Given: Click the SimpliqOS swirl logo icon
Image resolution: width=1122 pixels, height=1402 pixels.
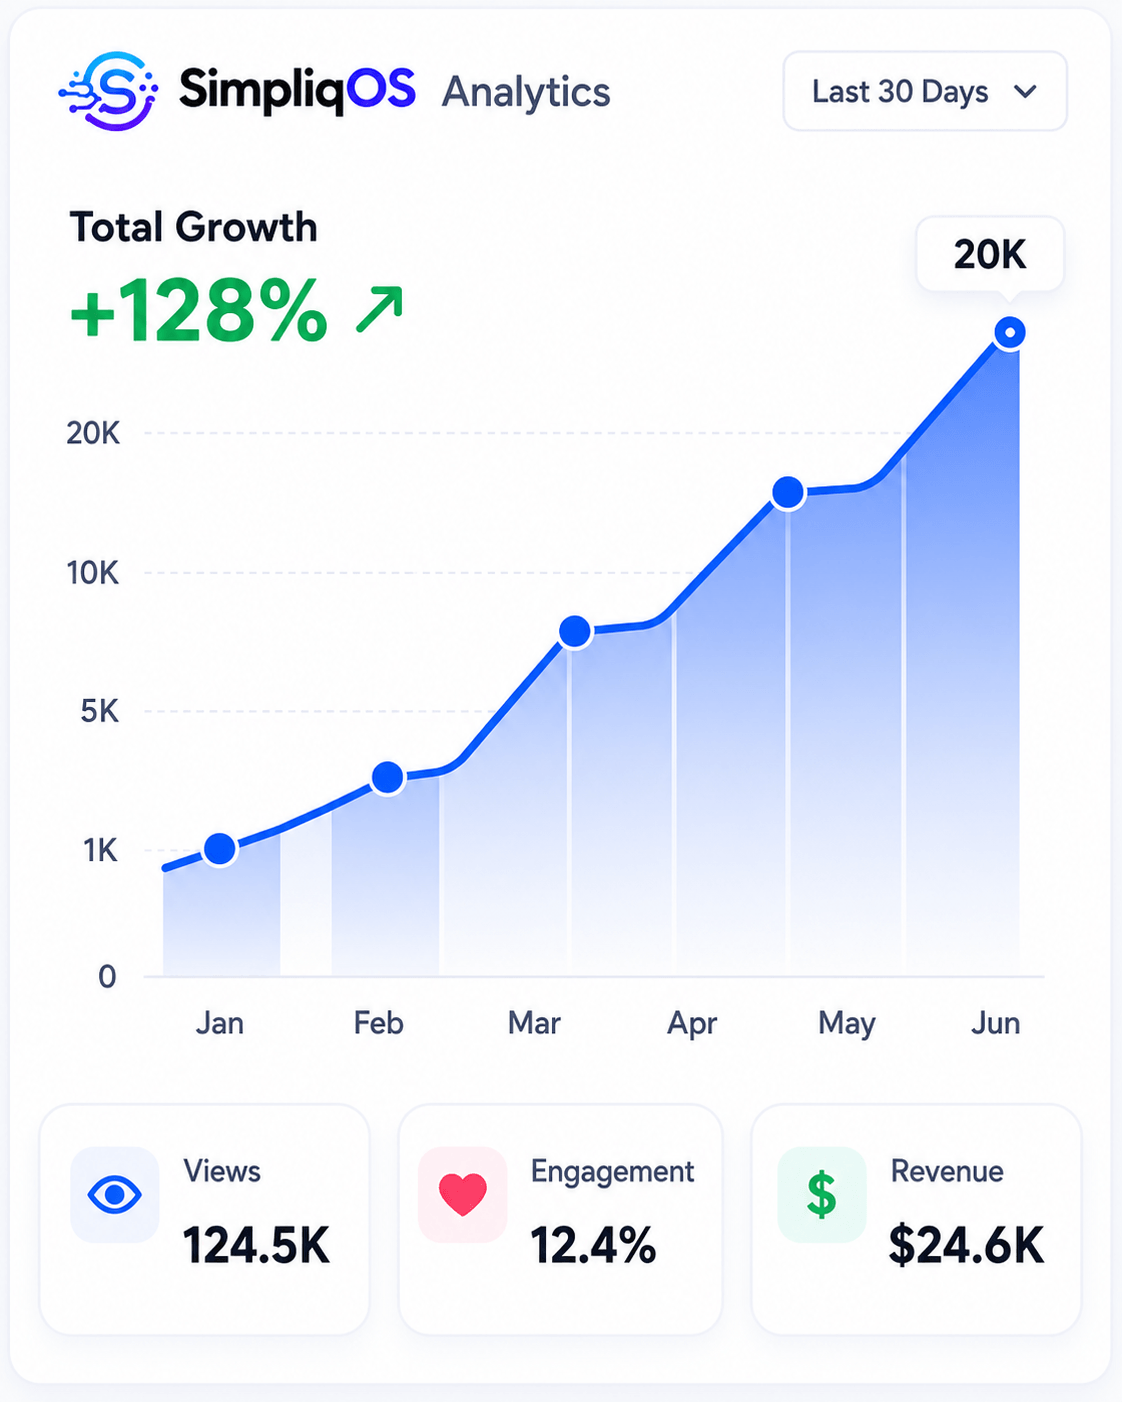Looking at the screenshot, I should [109, 91].
